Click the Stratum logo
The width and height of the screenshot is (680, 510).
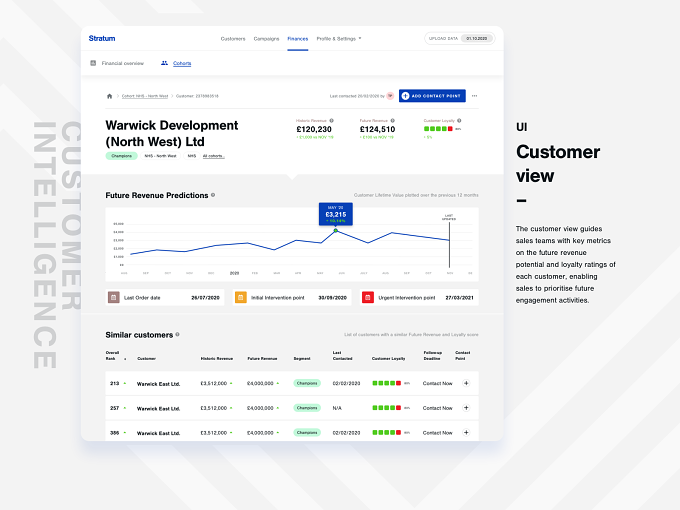coord(102,38)
